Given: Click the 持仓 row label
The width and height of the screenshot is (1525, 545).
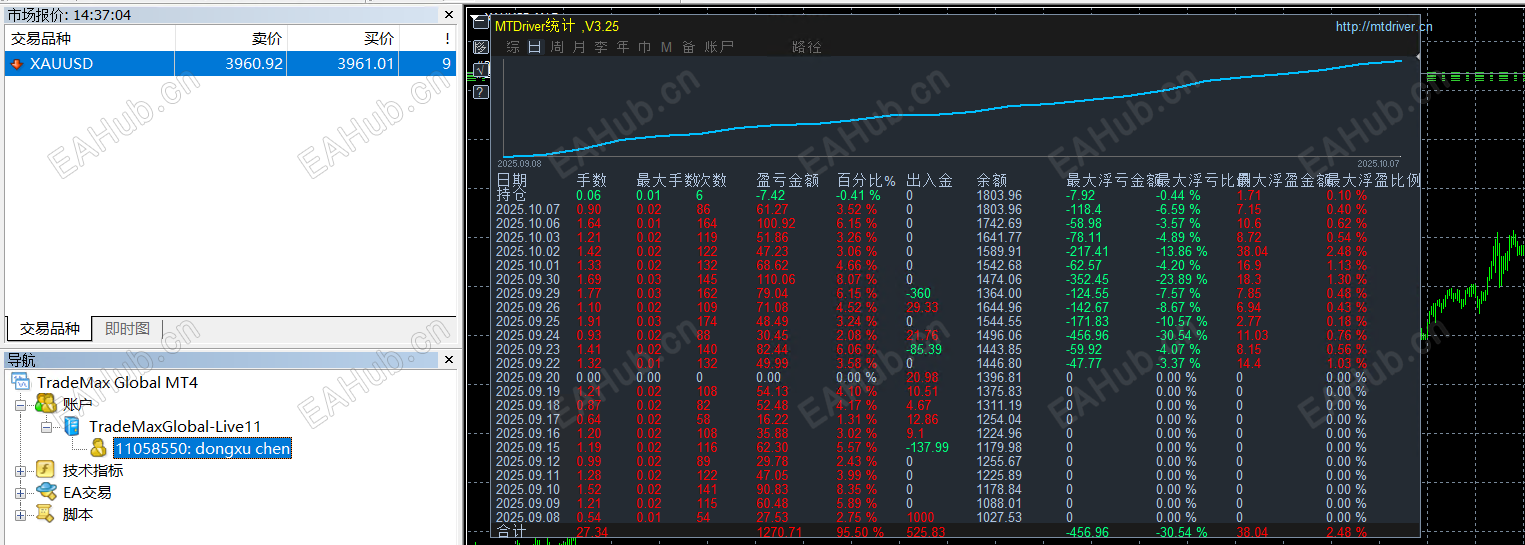Looking at the screenshot, I should coord(511,195).
